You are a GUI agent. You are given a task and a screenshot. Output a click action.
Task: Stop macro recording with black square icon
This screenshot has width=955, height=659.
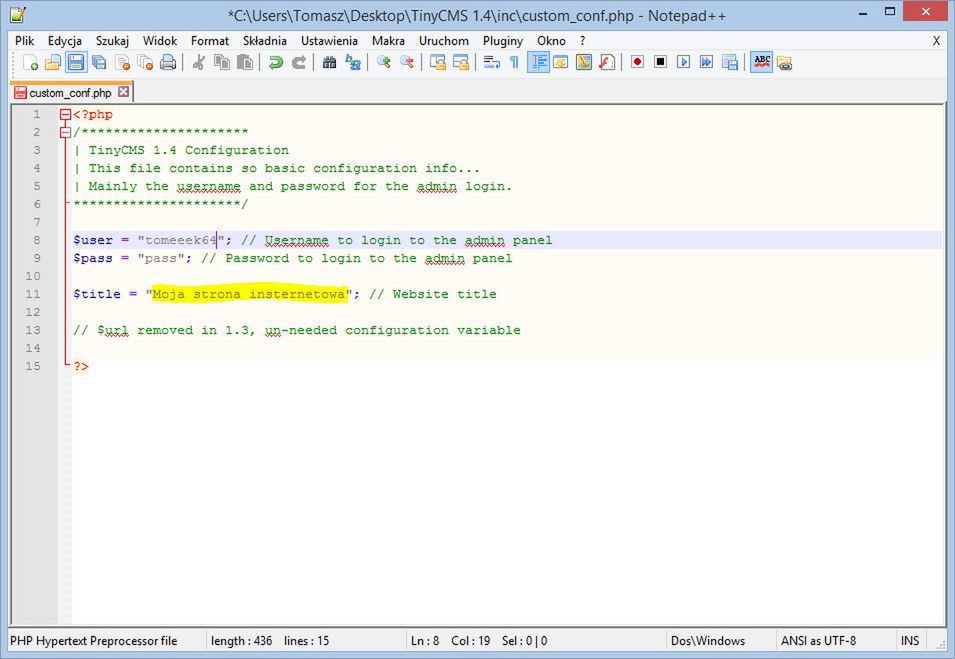[660, 62]
